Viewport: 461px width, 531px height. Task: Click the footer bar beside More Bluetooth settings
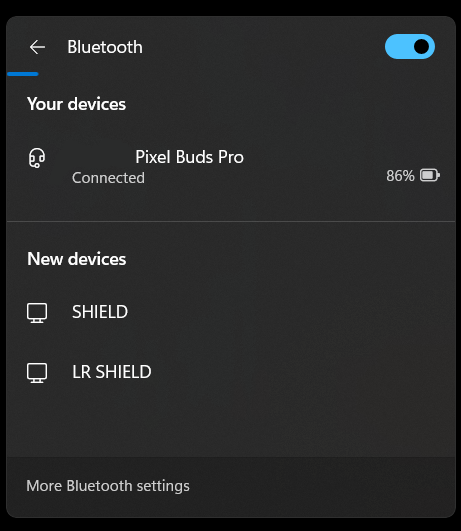tap(322, 487)
